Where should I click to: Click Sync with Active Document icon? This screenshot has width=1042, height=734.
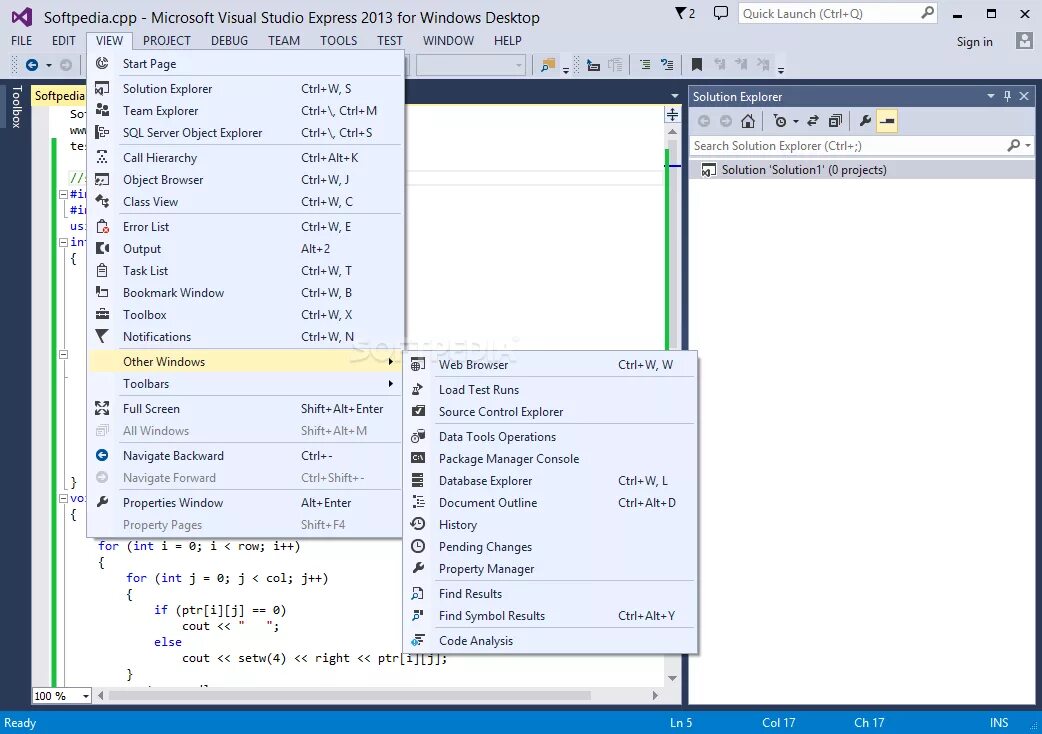[813, 121]
